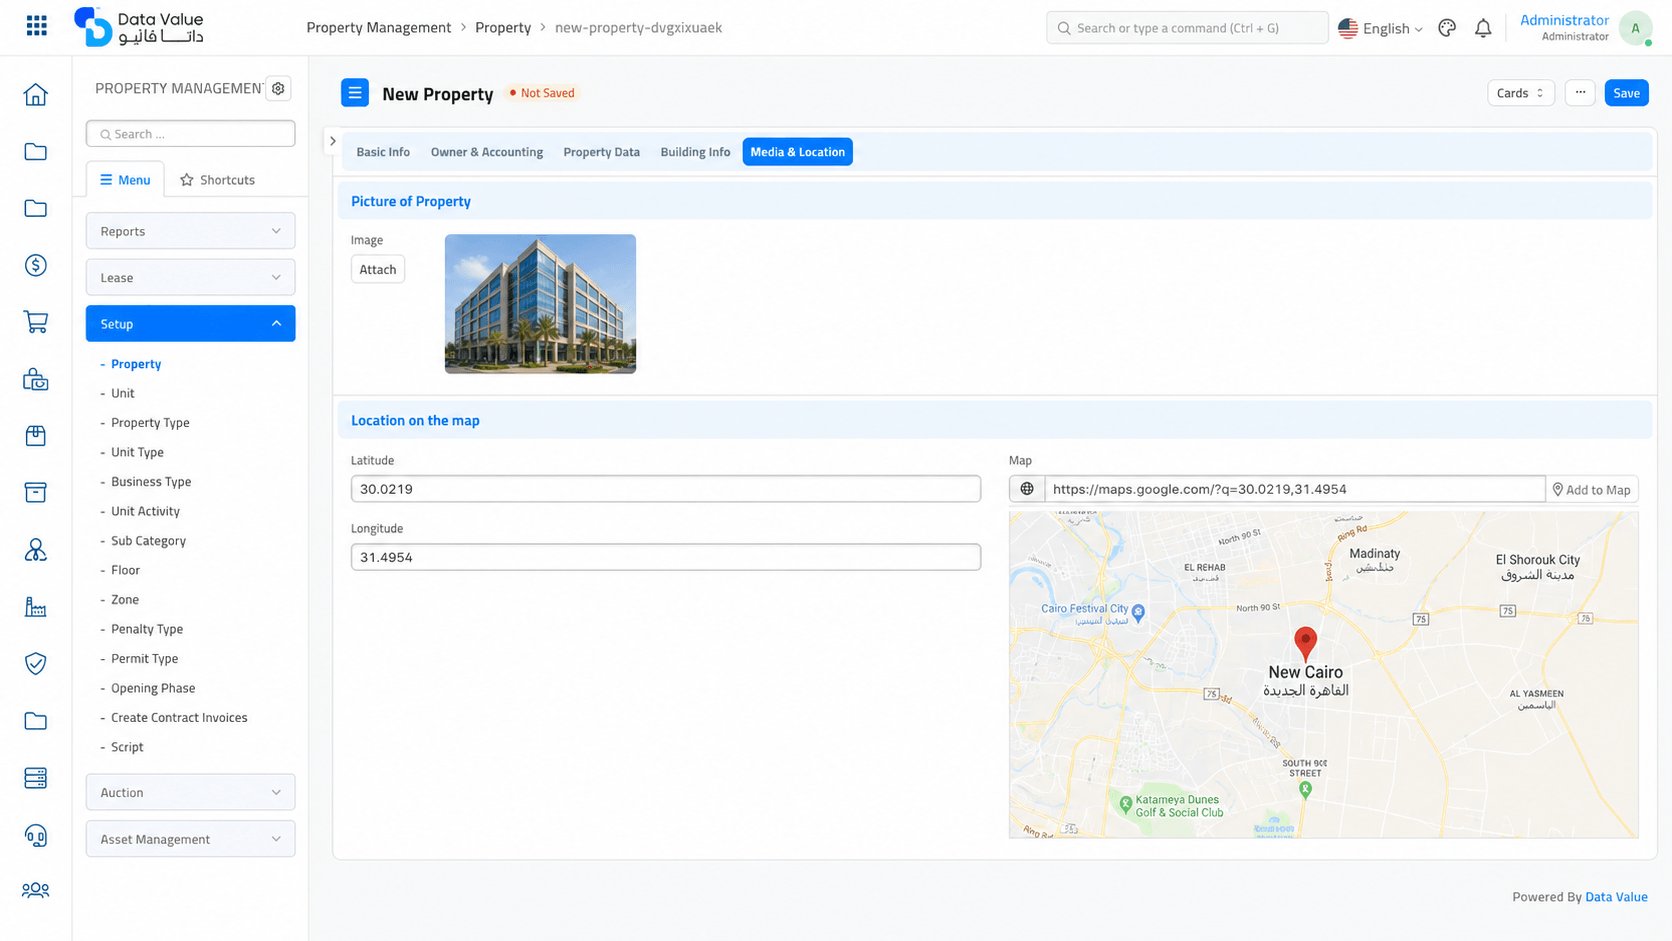Screen dimensions: 1672x941
Task: Open the shopping cart sidebar icon
Action: [x=36, y=322]
